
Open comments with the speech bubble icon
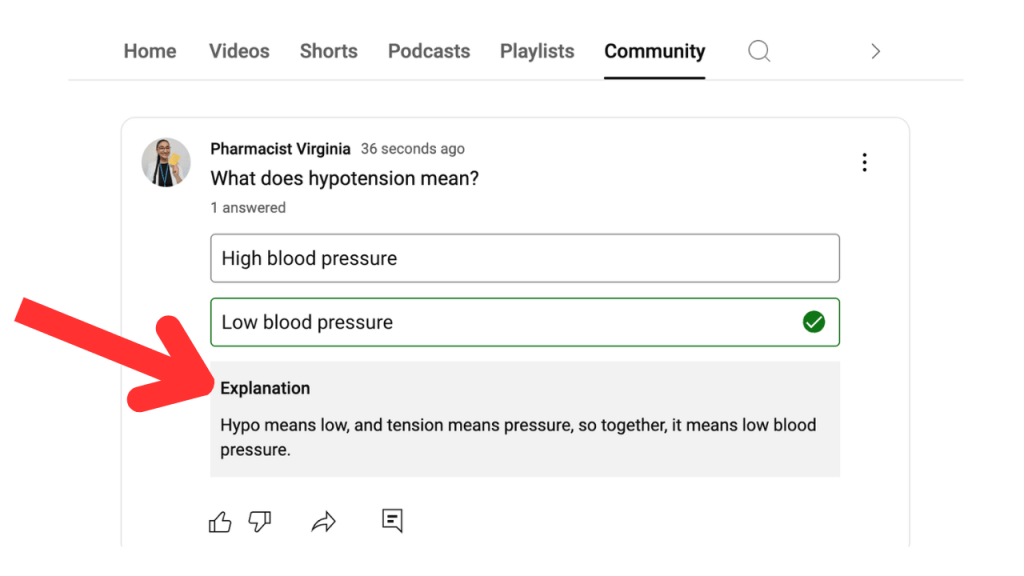391,521
